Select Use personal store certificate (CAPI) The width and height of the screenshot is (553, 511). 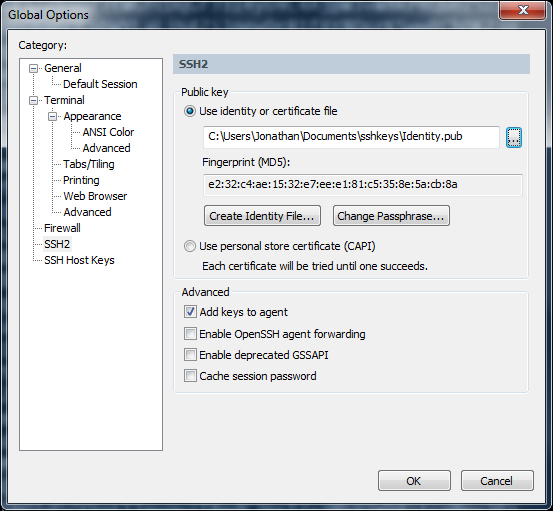(x=190, y=246)
